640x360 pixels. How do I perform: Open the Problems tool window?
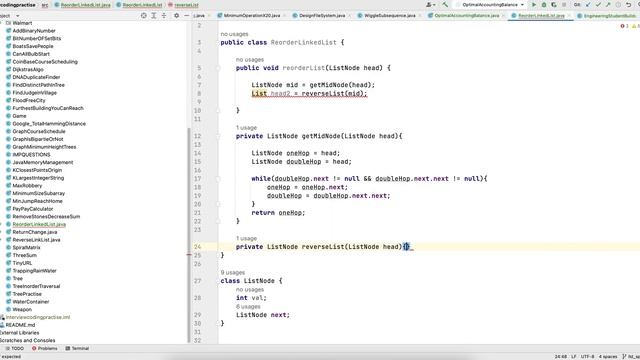click(44, 349)
